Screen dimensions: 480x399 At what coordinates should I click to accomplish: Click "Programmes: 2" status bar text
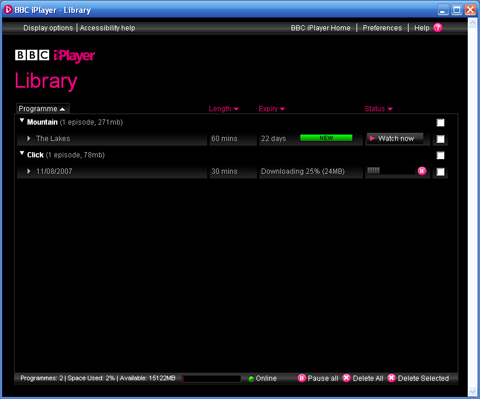pyautogui.click(x=42, y=378)
